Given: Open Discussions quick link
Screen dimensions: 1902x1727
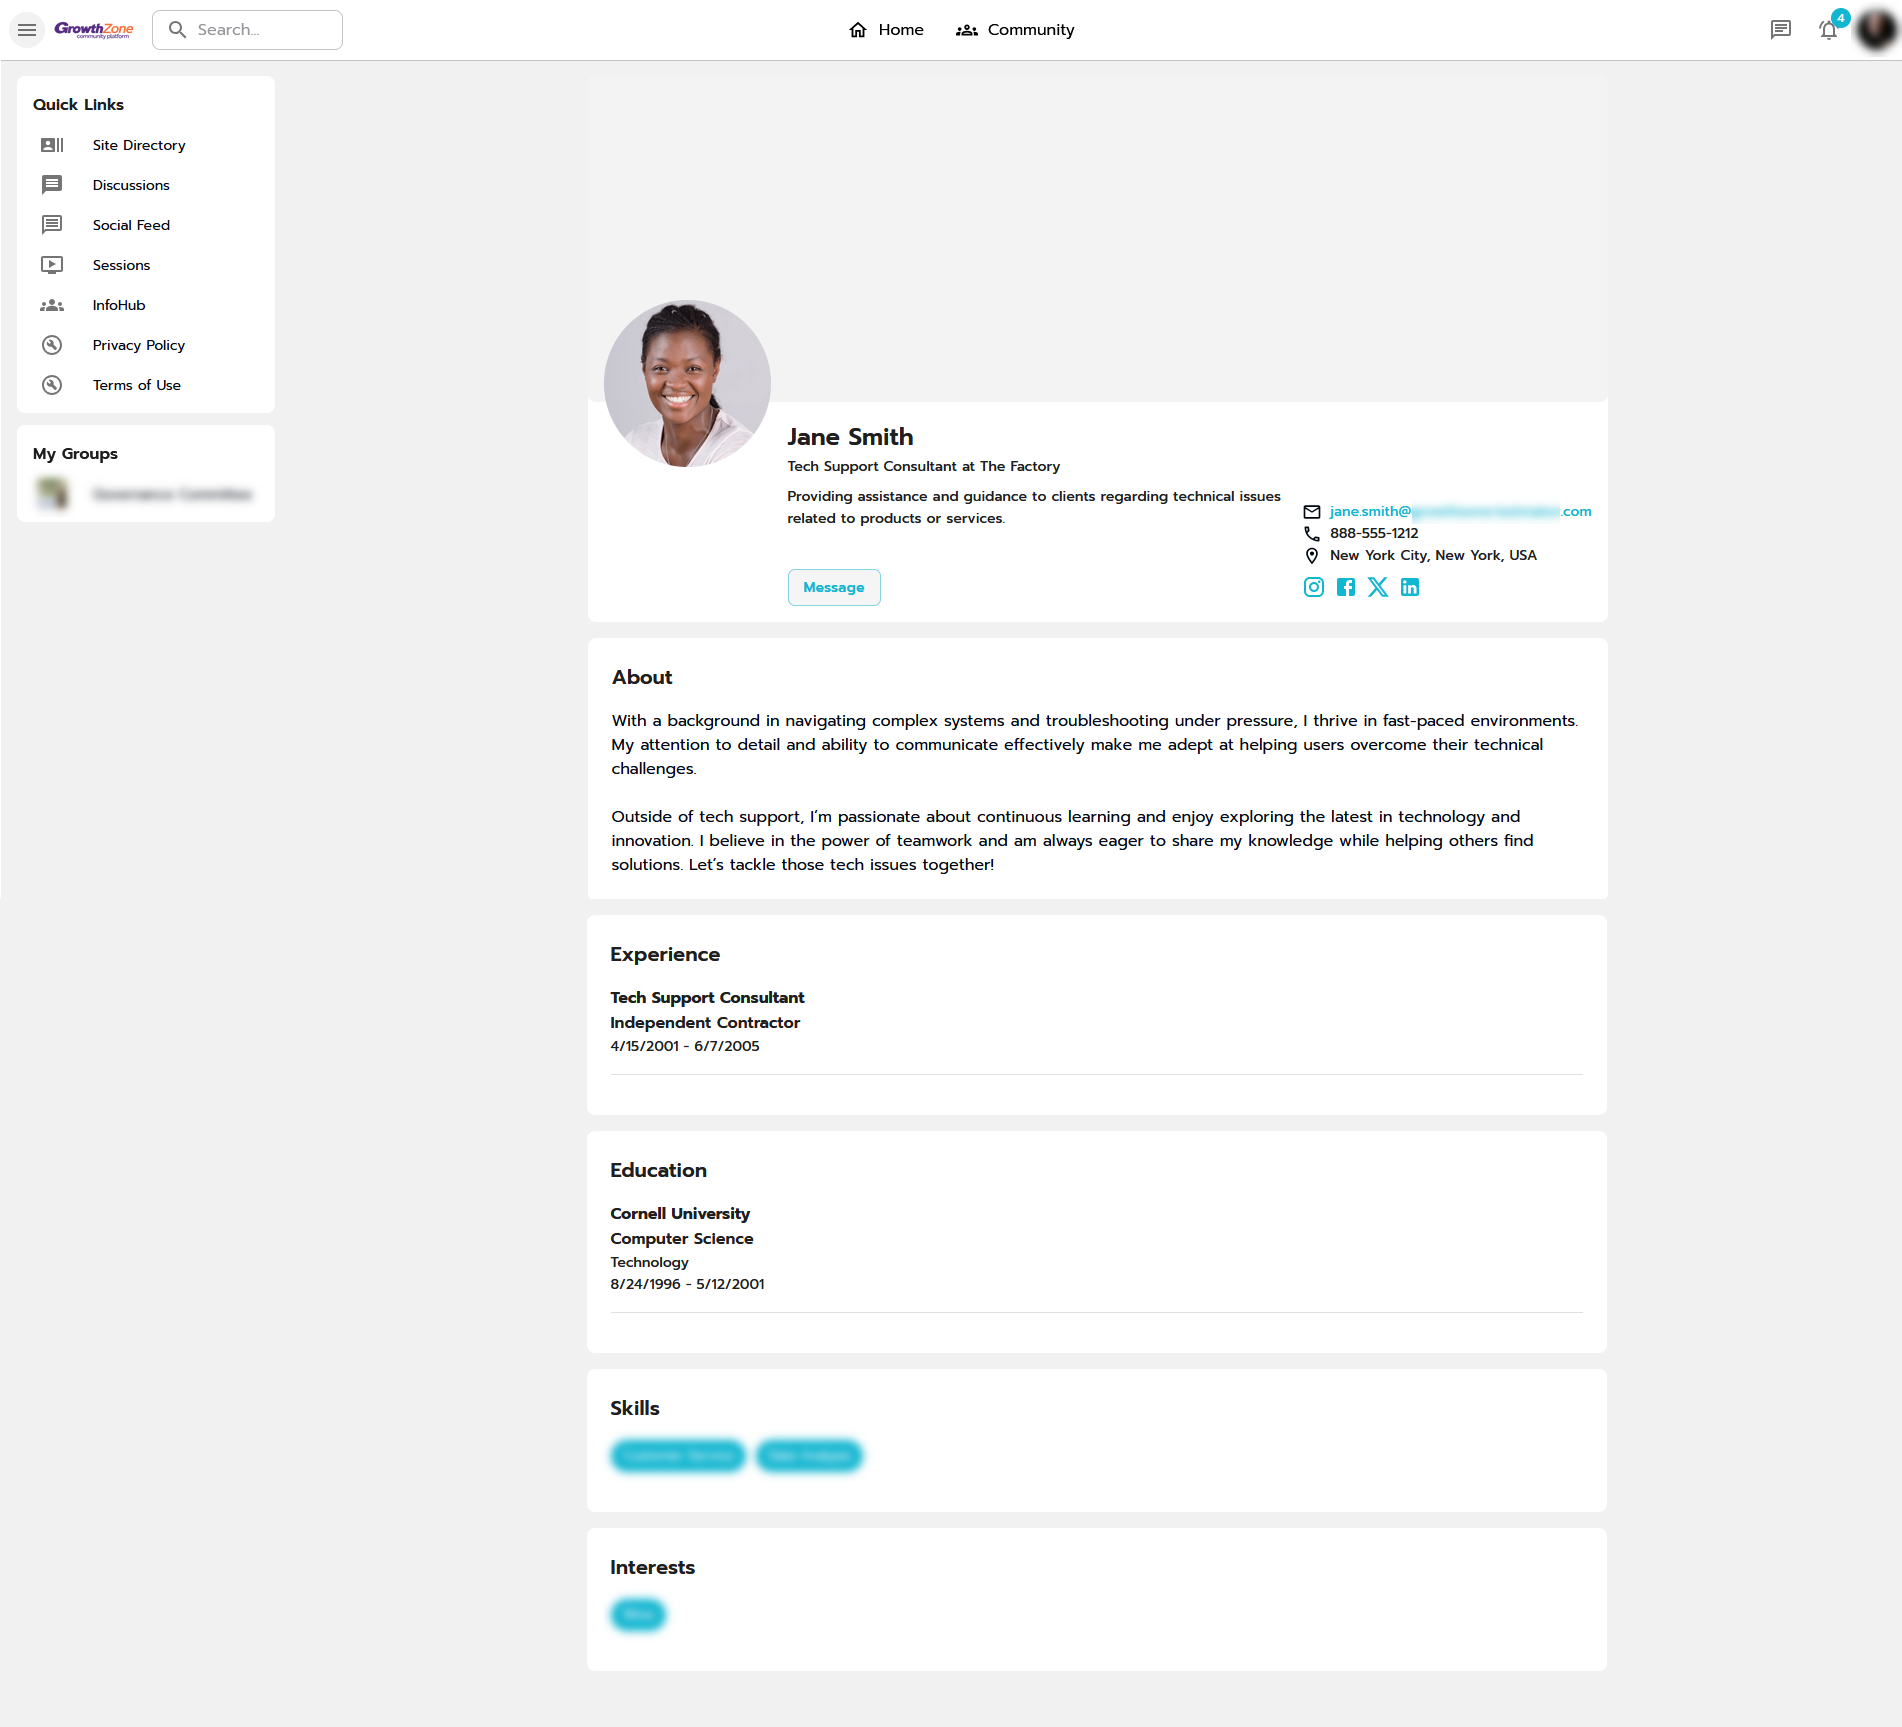Looking at the screenshot, I should point(131,185).
